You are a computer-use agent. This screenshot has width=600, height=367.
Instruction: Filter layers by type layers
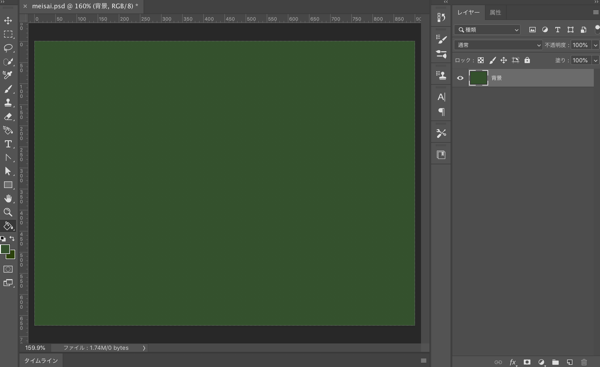tap(558, 29)
